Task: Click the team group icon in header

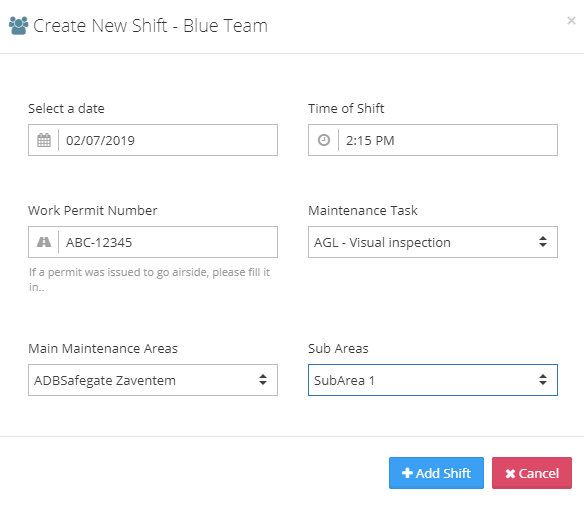Action: (18, 25)
